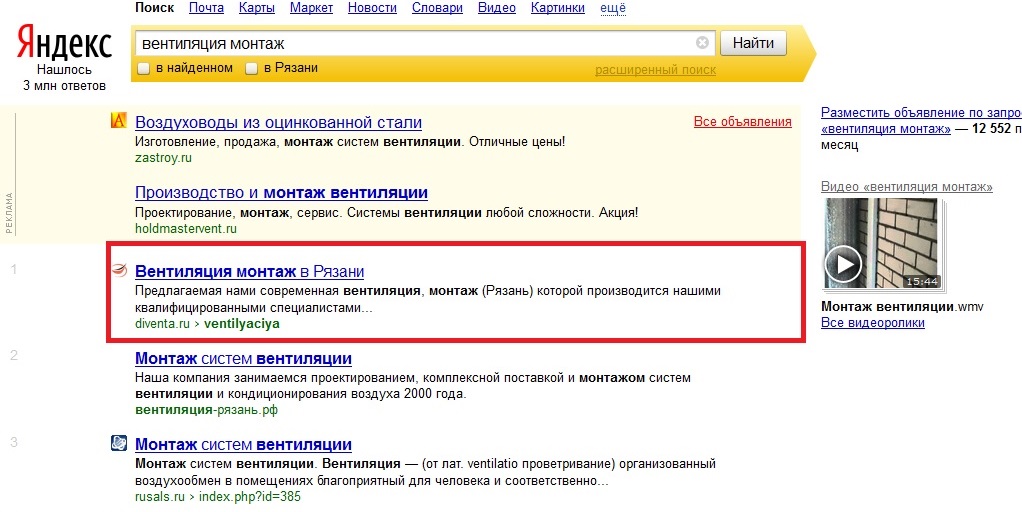Screen dimensions: 1022x512
Task: Open the Словари service
Action: [x=437, y=8]
